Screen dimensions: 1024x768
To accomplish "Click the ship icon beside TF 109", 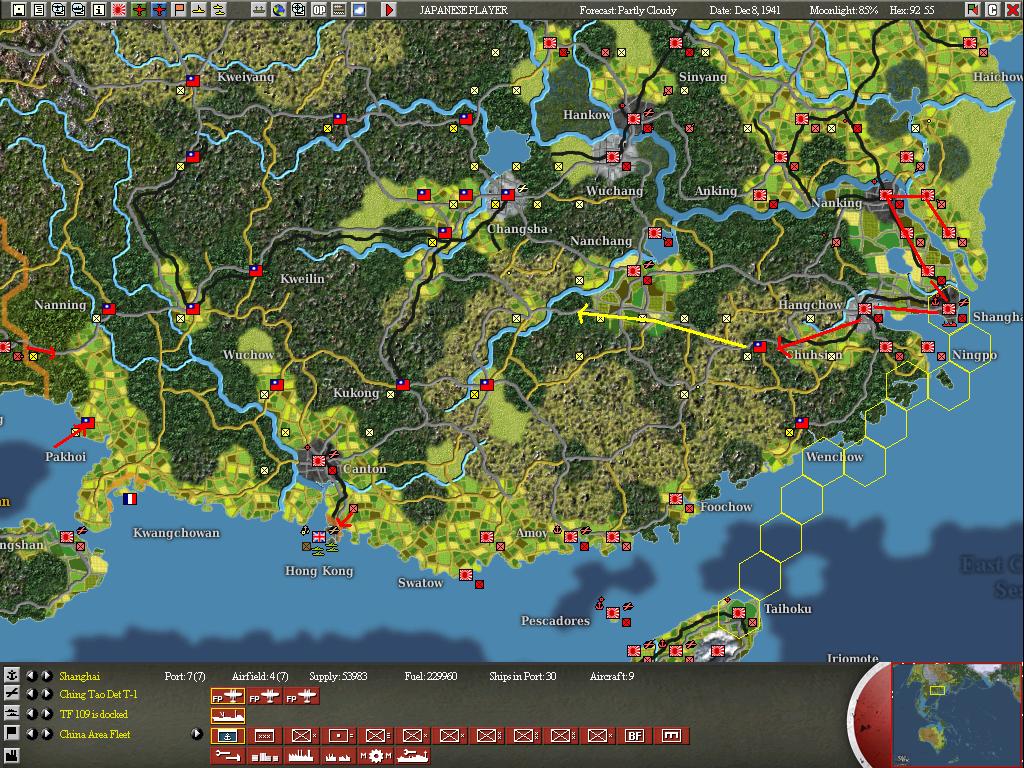I will click(11, 713).
